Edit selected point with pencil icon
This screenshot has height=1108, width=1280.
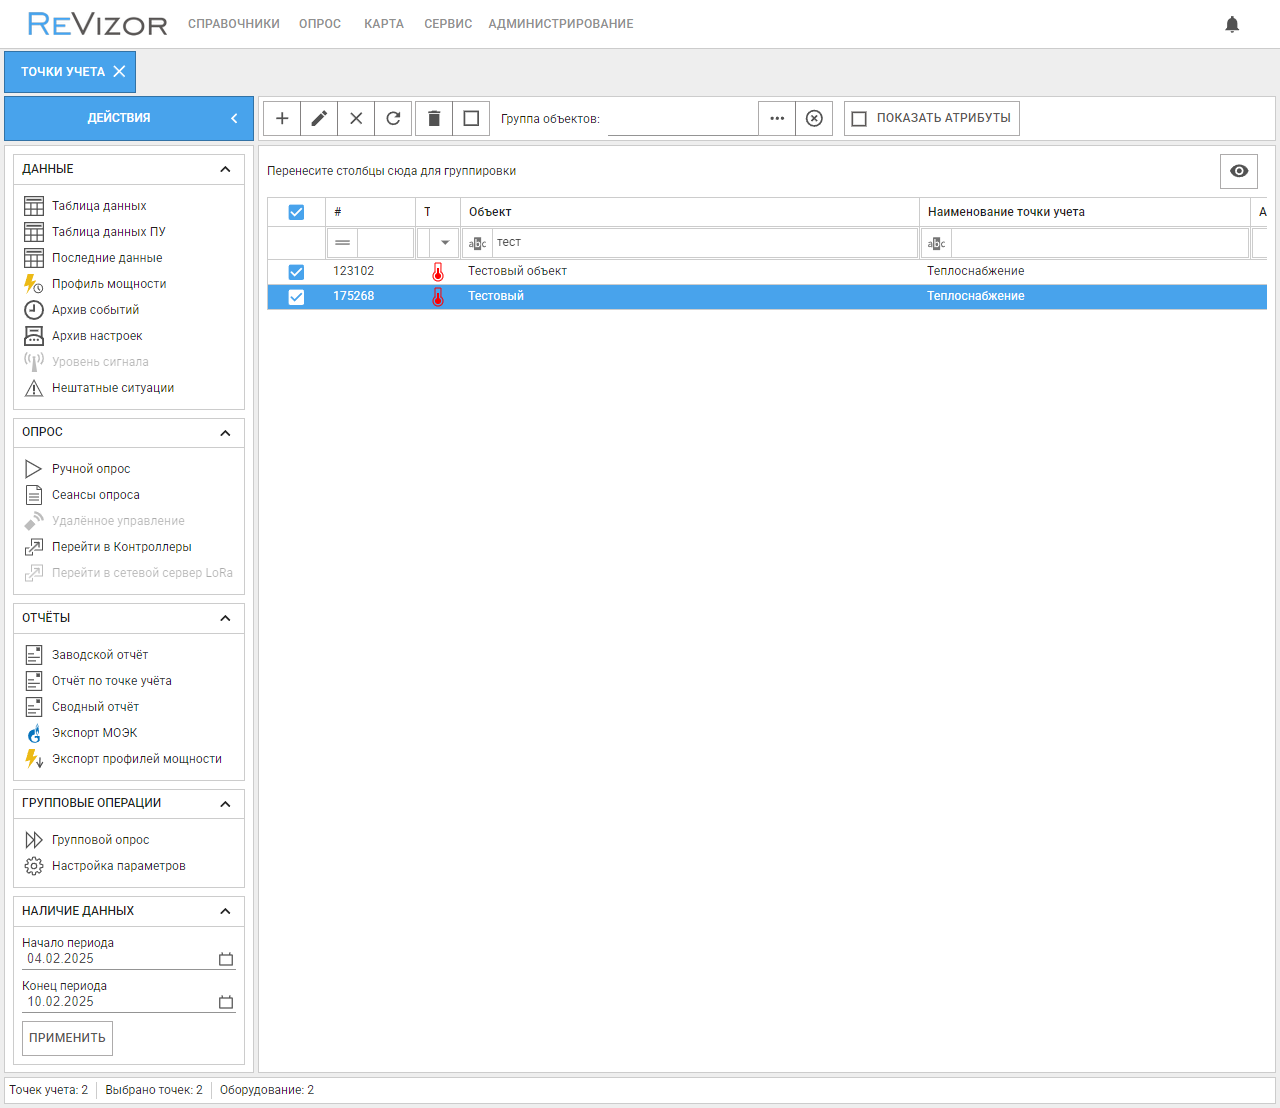pyautogui.click(x=319, y=118)
